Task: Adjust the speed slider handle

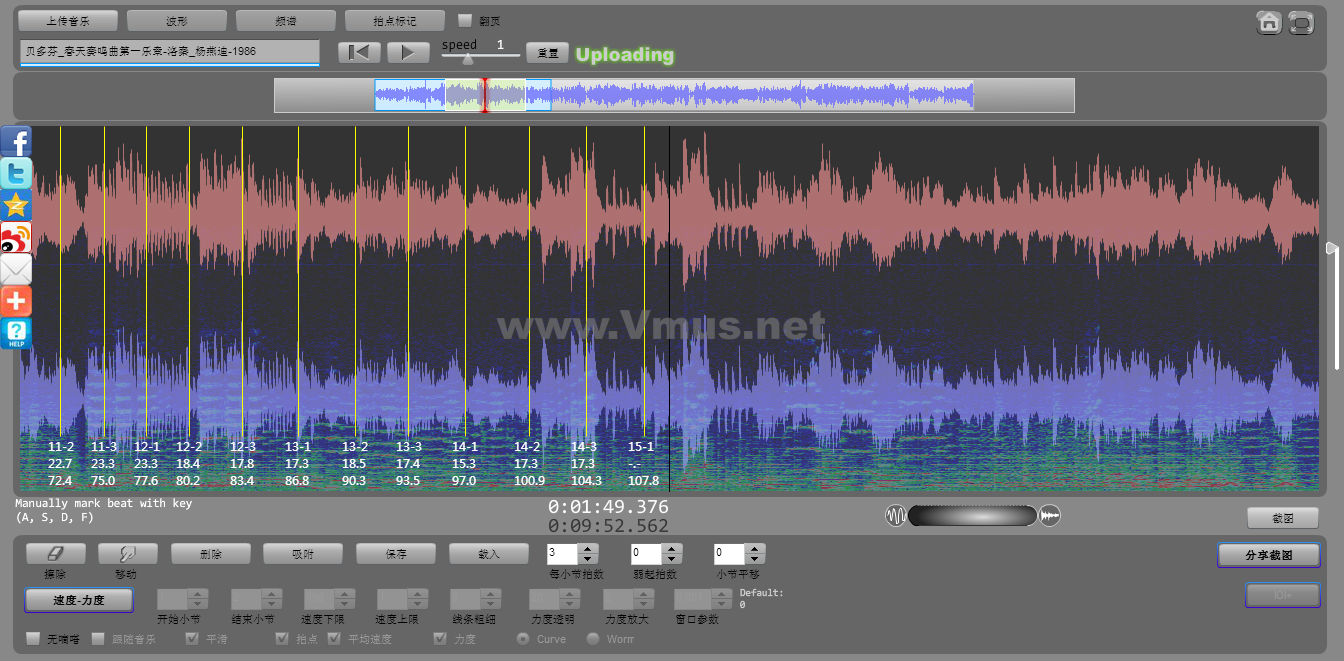Action: [x=468, y=58]
